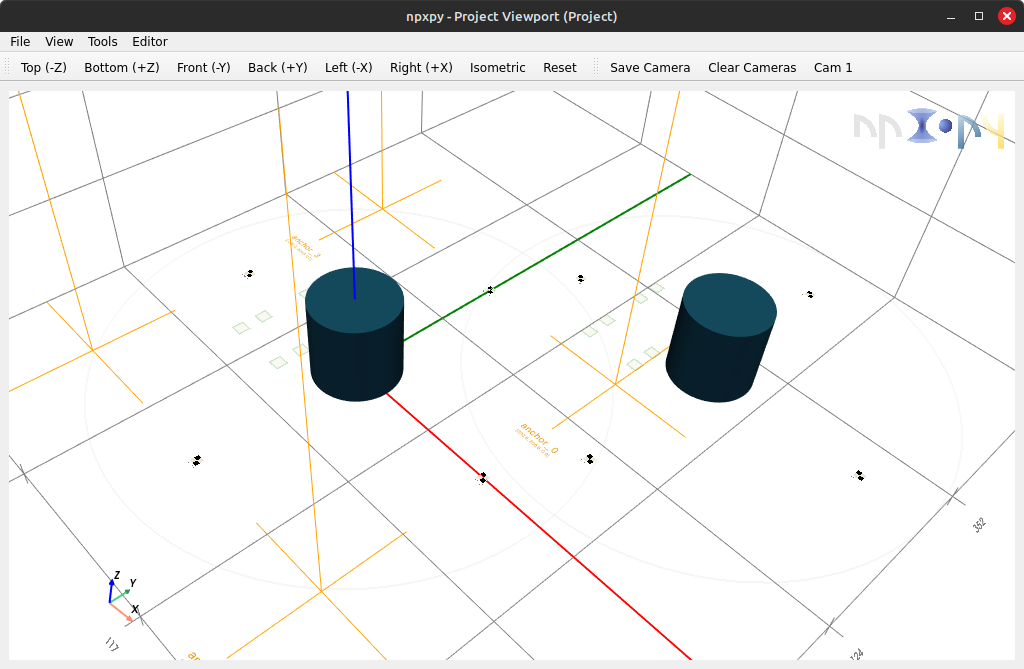The width and height of the screenshot is (1024, 669).
Task: Select saved Cam 1 view
Action: pyautogui.click(x=833, y=68)
